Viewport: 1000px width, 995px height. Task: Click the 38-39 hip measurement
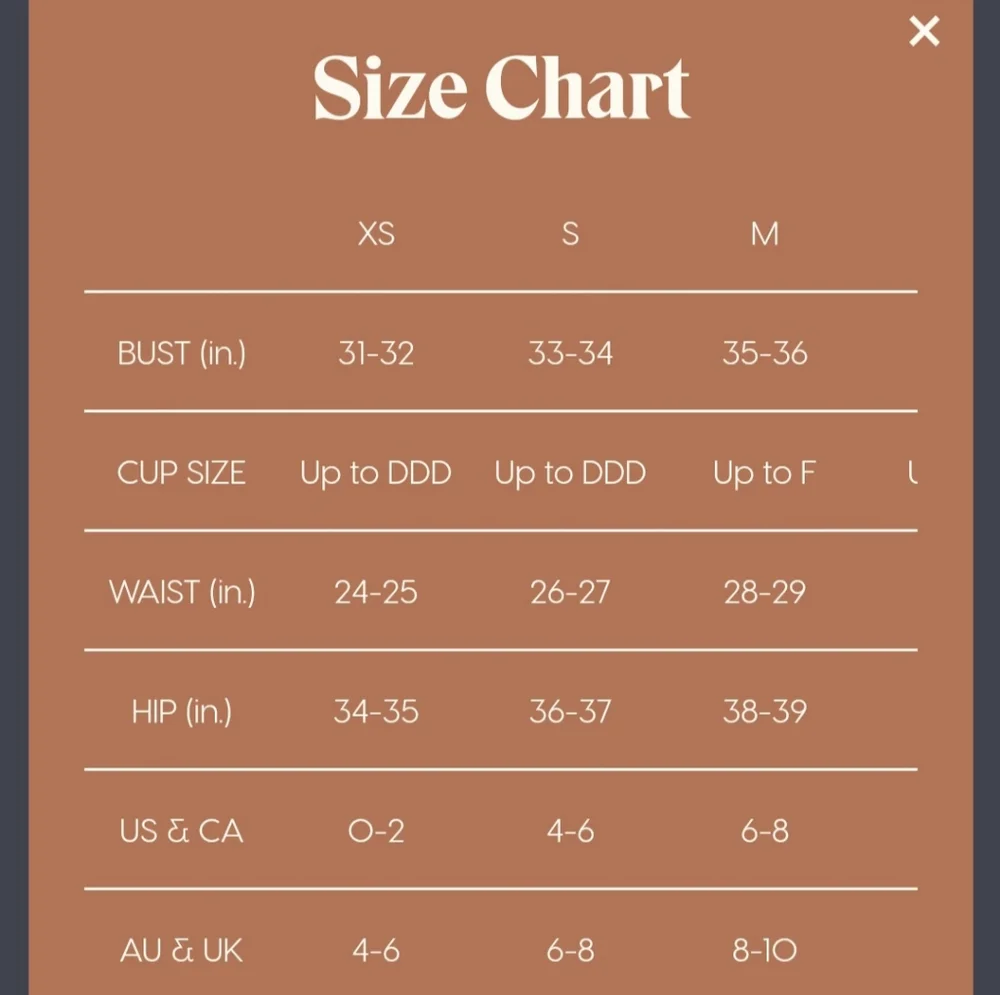[x=764, y=711]
